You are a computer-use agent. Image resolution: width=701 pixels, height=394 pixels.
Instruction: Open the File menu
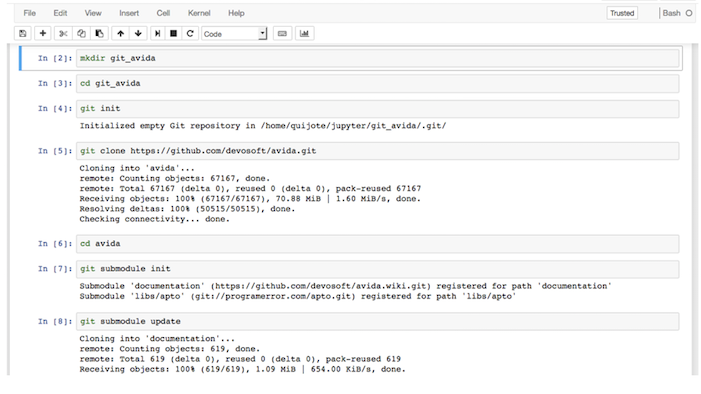(x=30, y=13)
